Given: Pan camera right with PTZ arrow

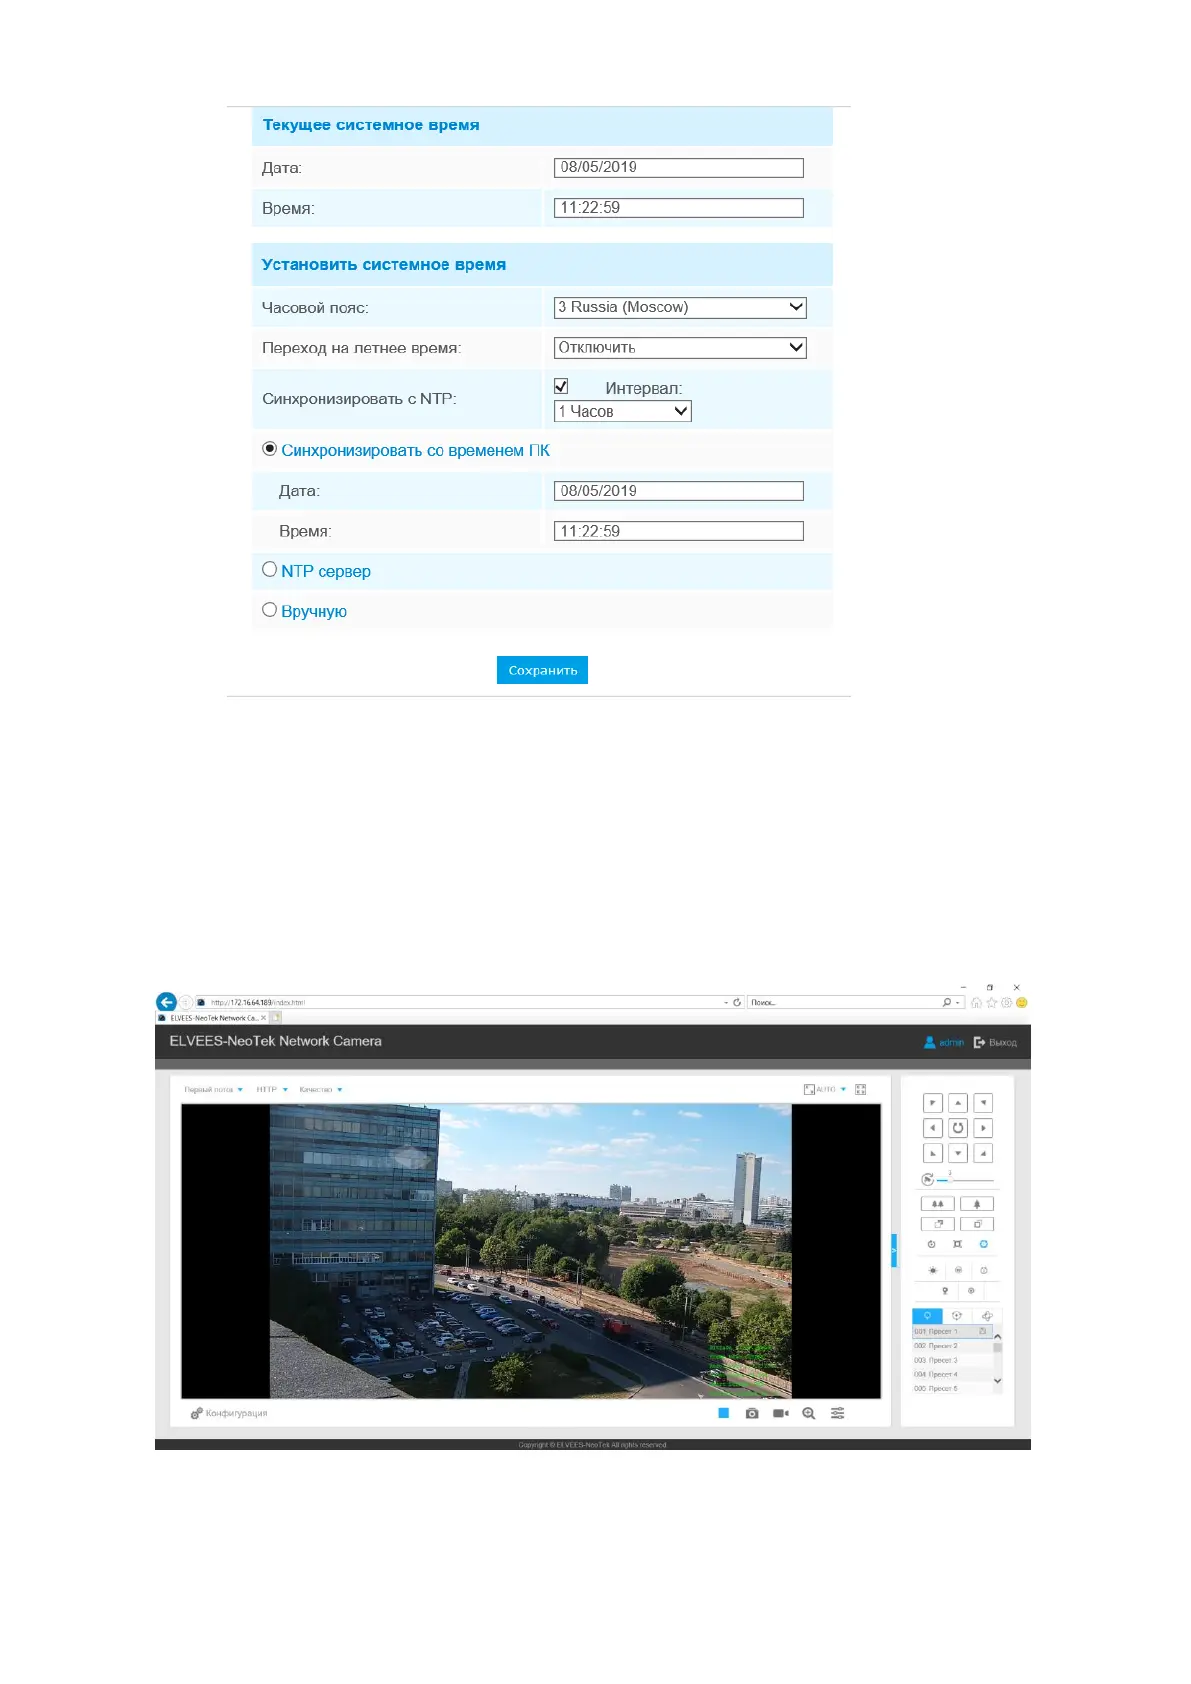Looking at the screenshot, I should coord(984,1128).
